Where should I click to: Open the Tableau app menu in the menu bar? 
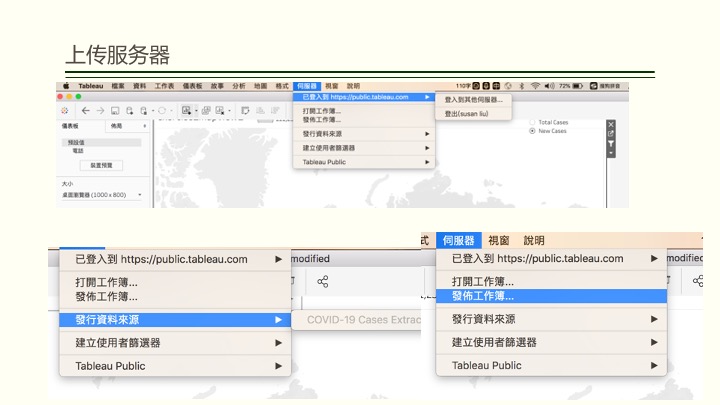(x=90, y=86)
